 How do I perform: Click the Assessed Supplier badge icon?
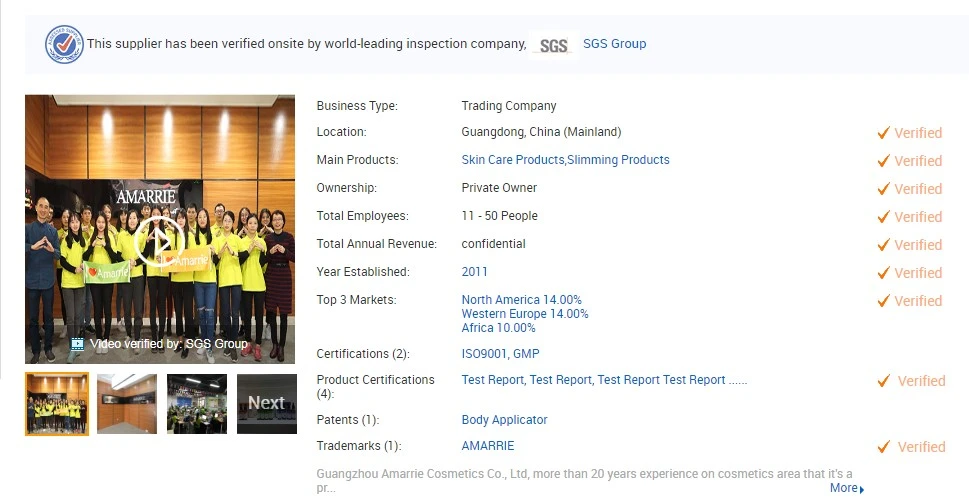click(64, 44)
